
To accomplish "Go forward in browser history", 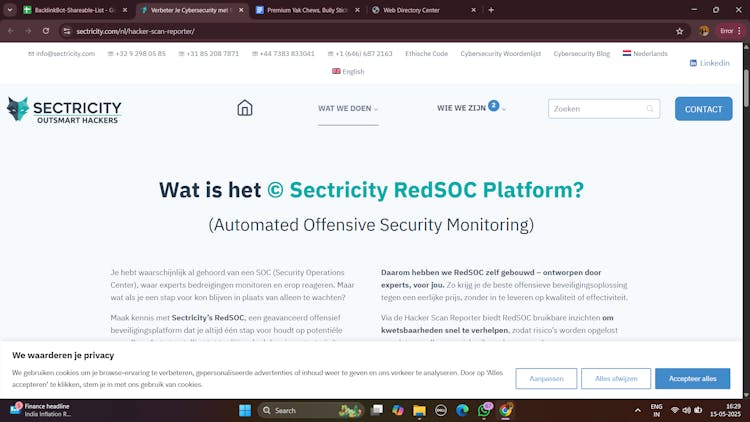I will tap(28, 31).
